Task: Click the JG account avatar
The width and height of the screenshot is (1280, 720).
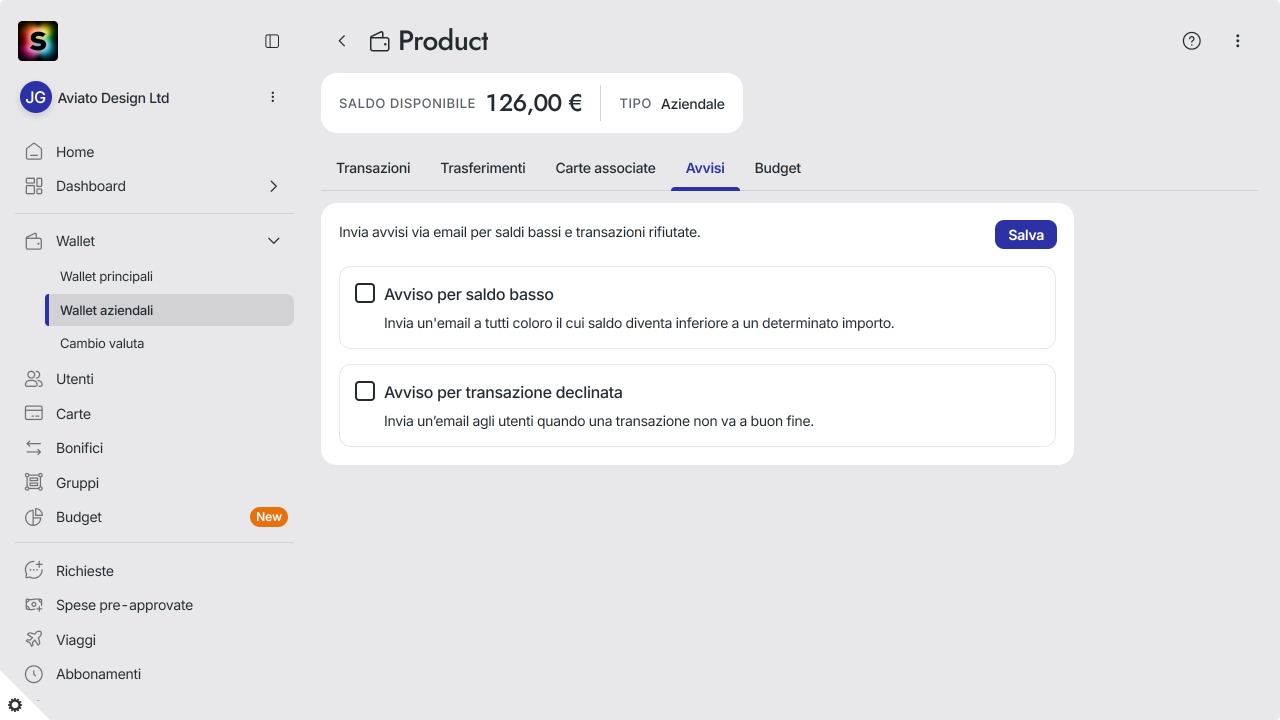Action: tap(36, 97)
